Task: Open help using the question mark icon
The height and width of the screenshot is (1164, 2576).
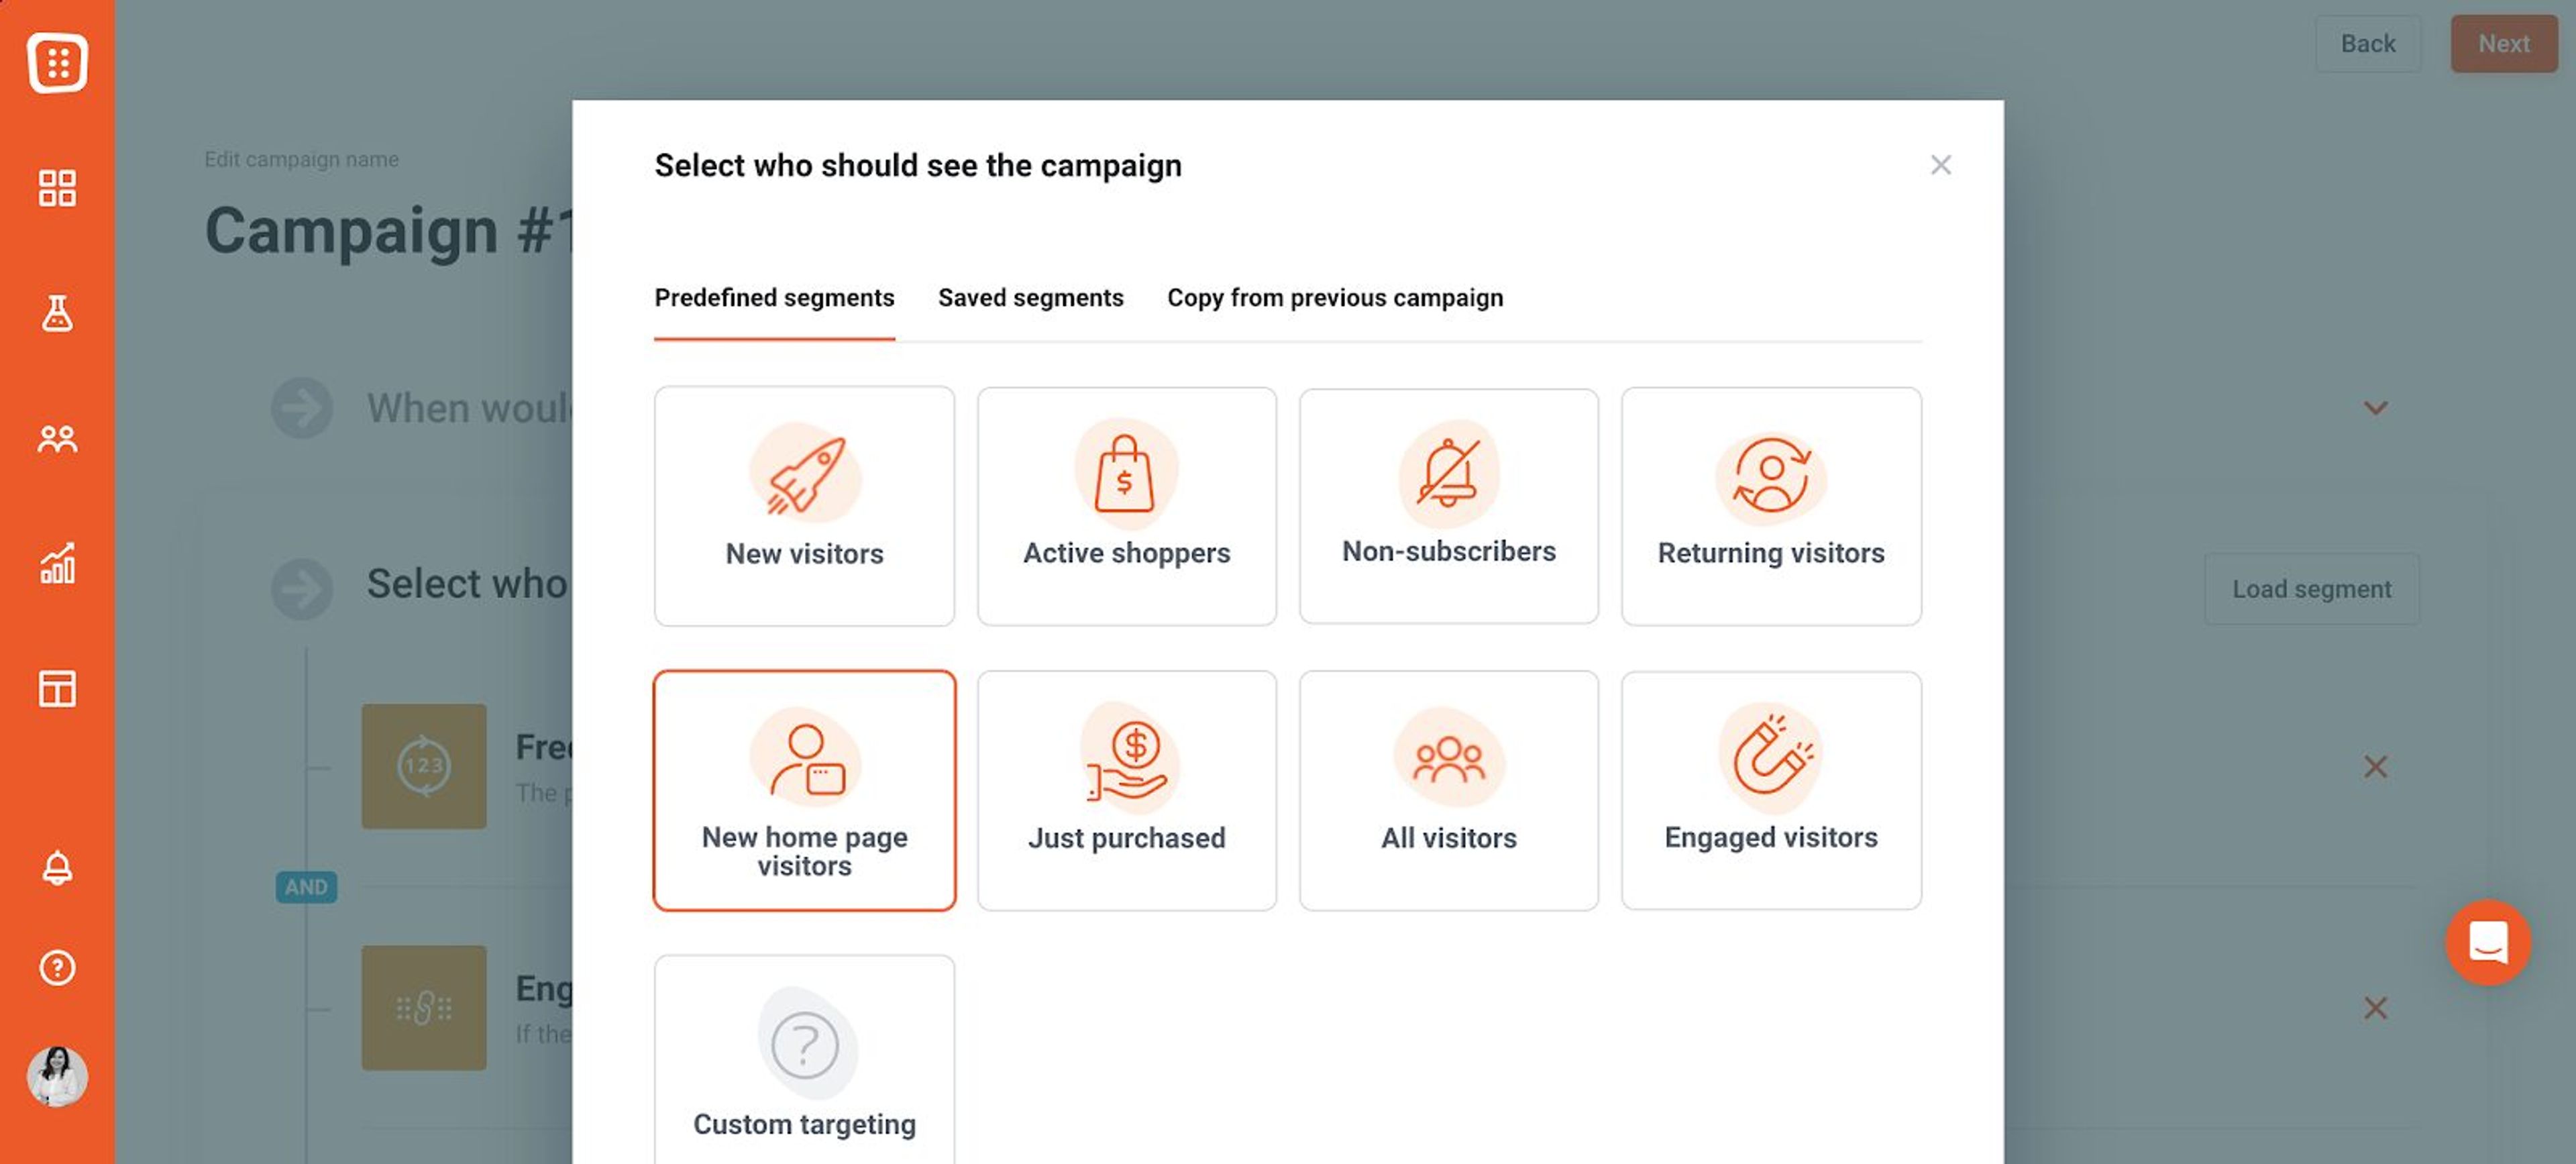Action: [x=57, y=967]
